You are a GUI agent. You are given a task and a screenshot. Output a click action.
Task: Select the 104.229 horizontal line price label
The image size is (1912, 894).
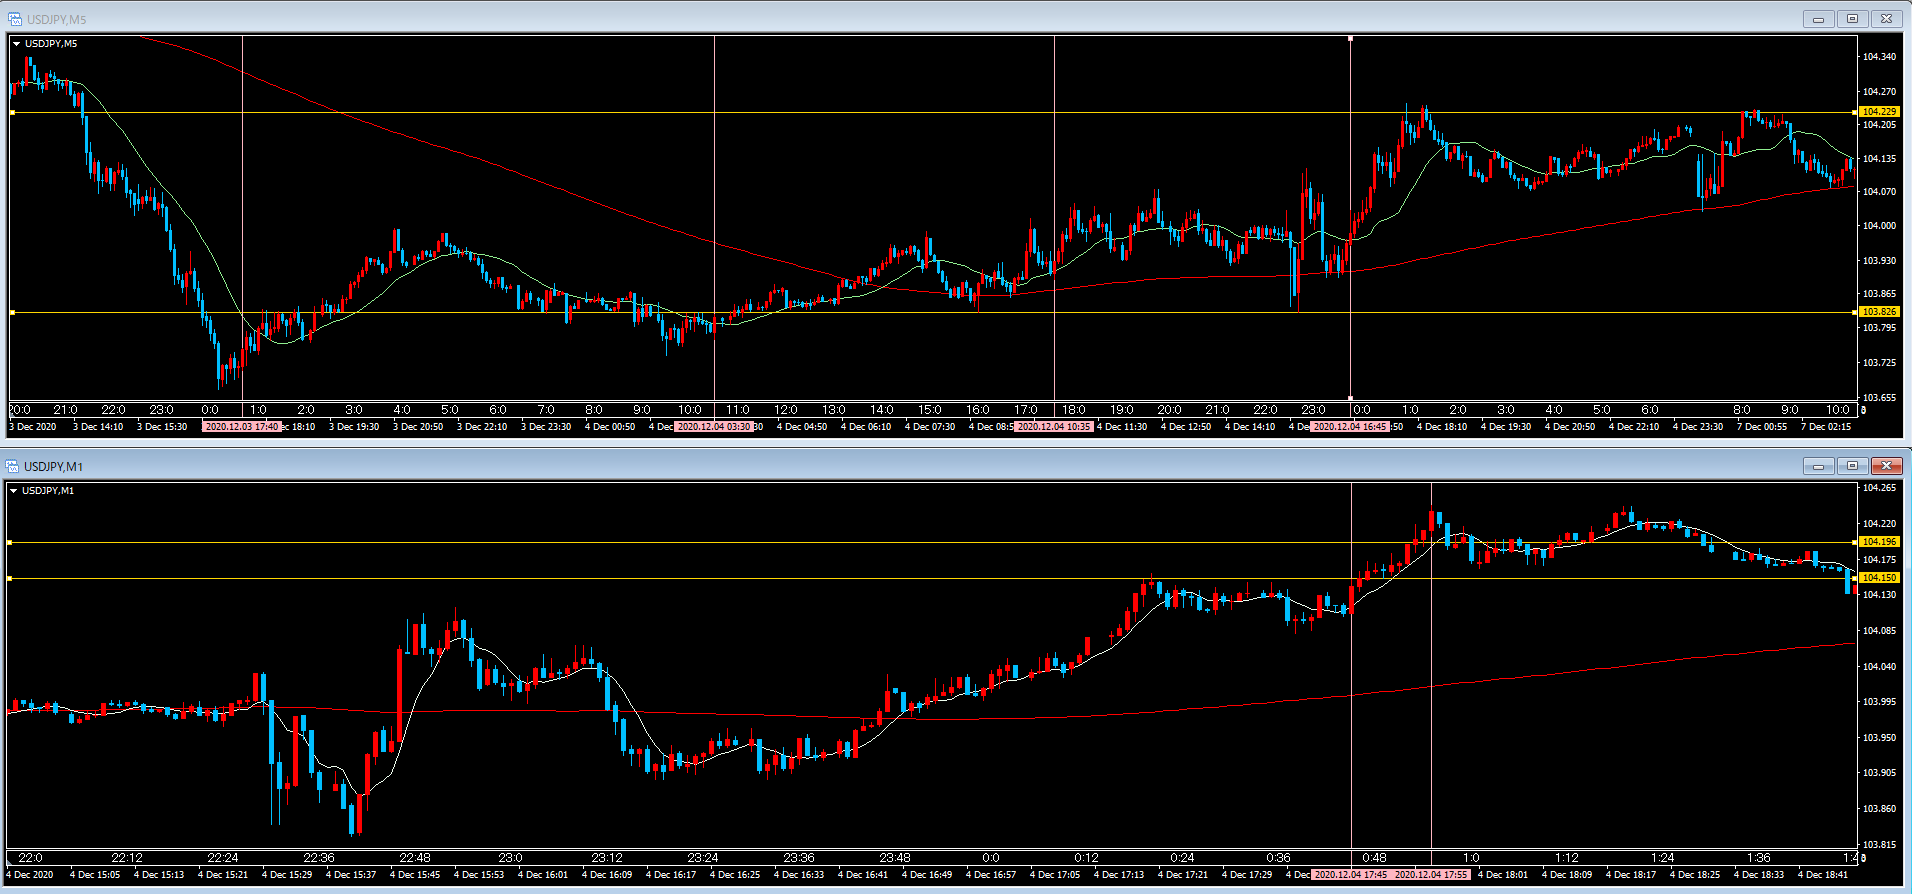pos(1879,112)
